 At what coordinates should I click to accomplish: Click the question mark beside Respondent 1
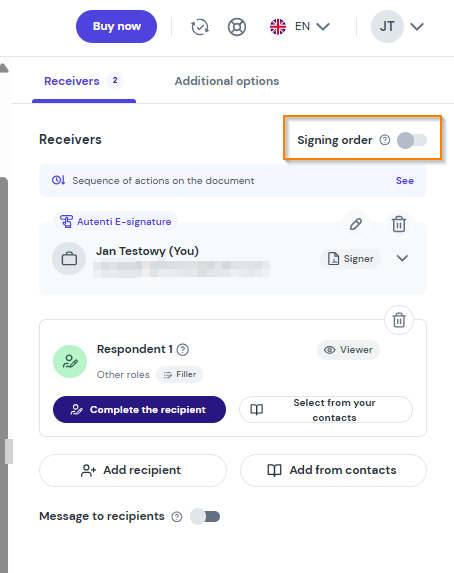pos(183,350)
